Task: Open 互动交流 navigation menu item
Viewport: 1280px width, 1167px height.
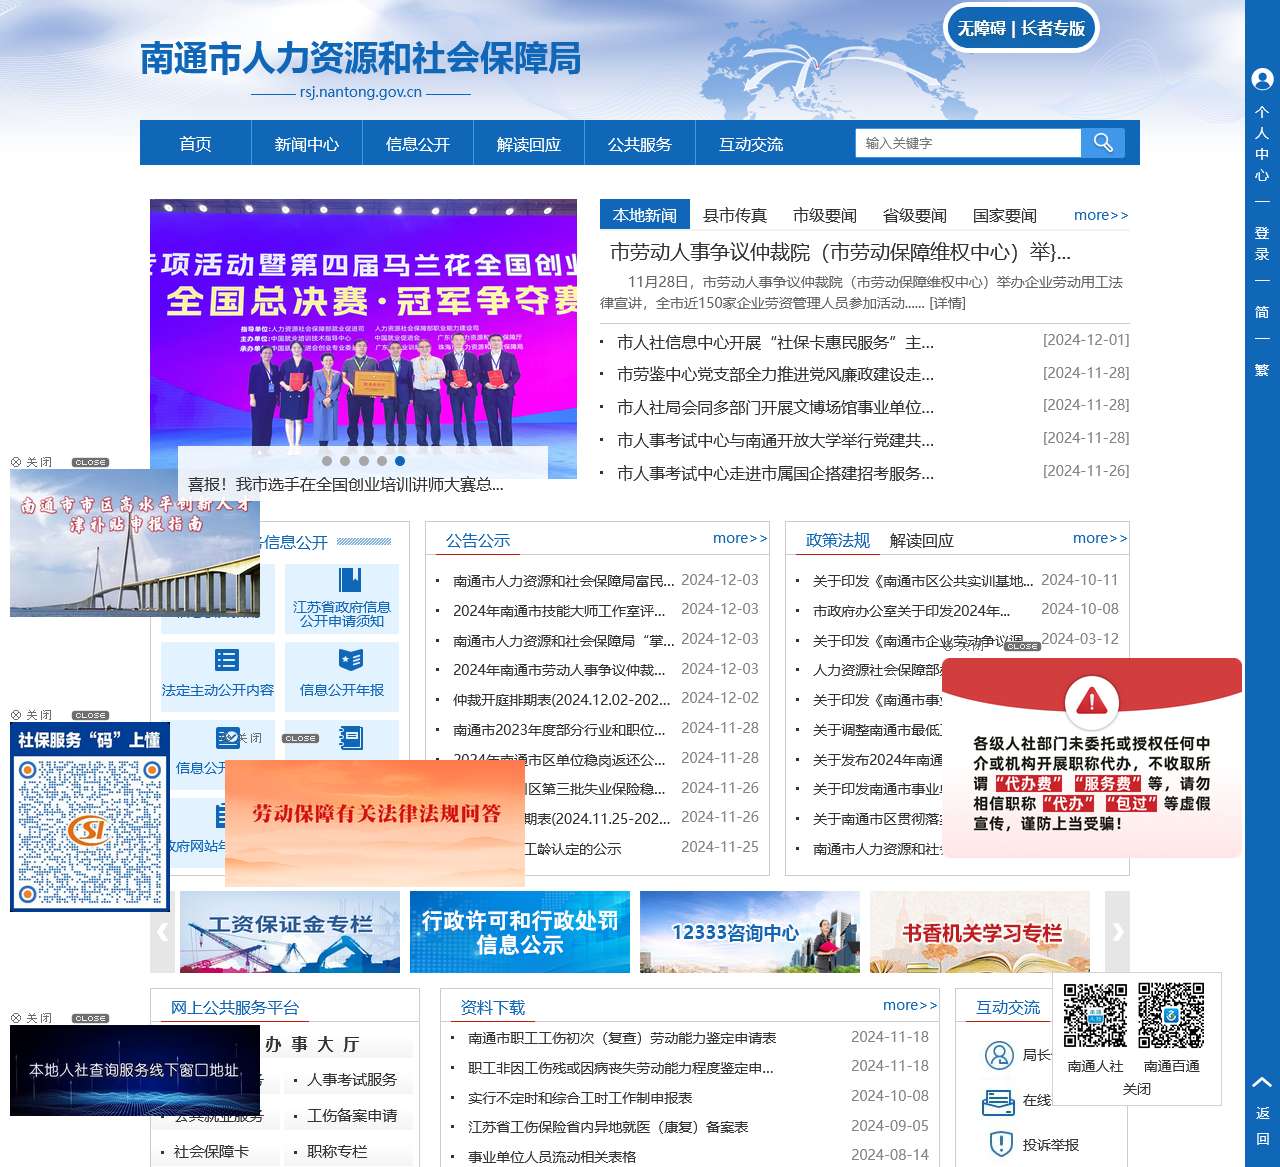Action: click(751, 144)
